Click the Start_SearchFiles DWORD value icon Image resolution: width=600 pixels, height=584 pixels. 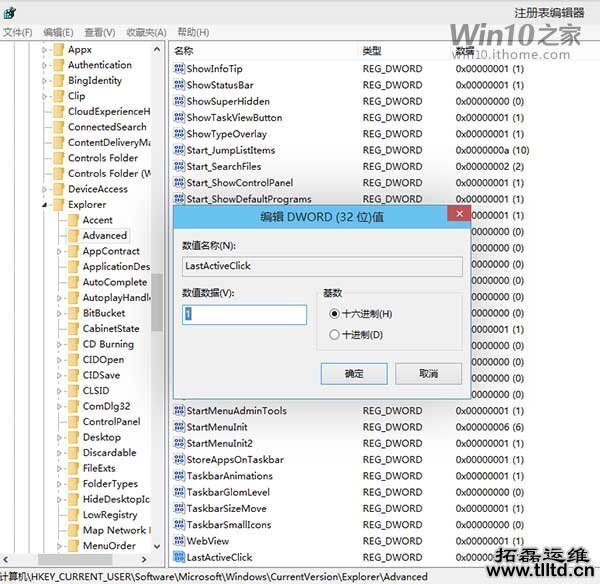[x=179, y=166]
